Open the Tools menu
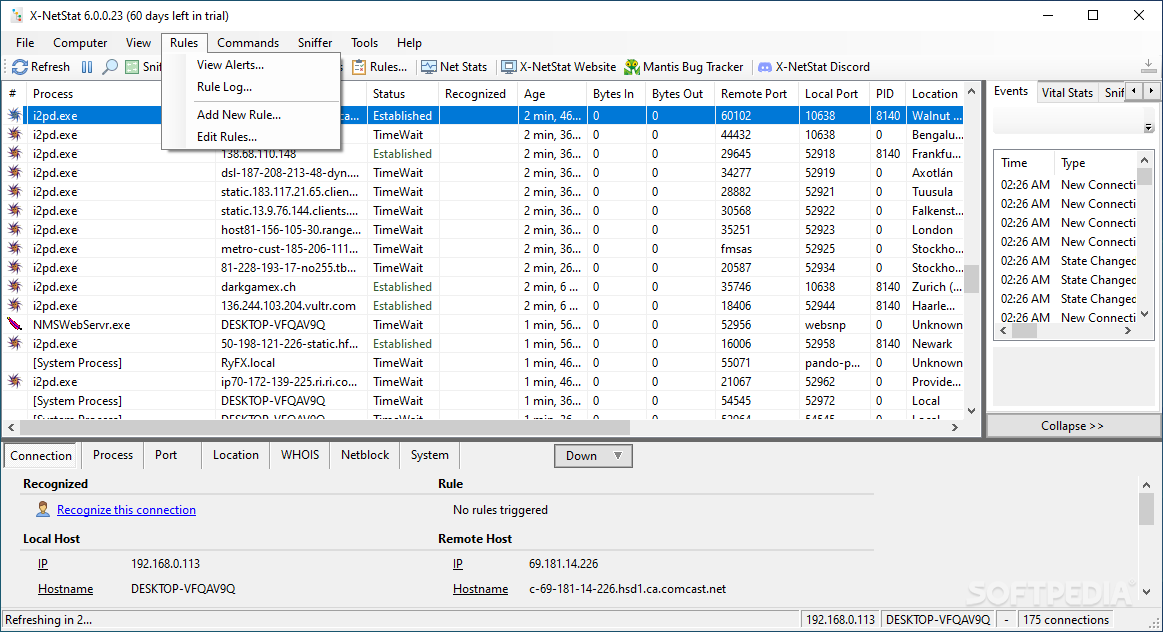This screenshot has height=632, width=1163. 364,43
